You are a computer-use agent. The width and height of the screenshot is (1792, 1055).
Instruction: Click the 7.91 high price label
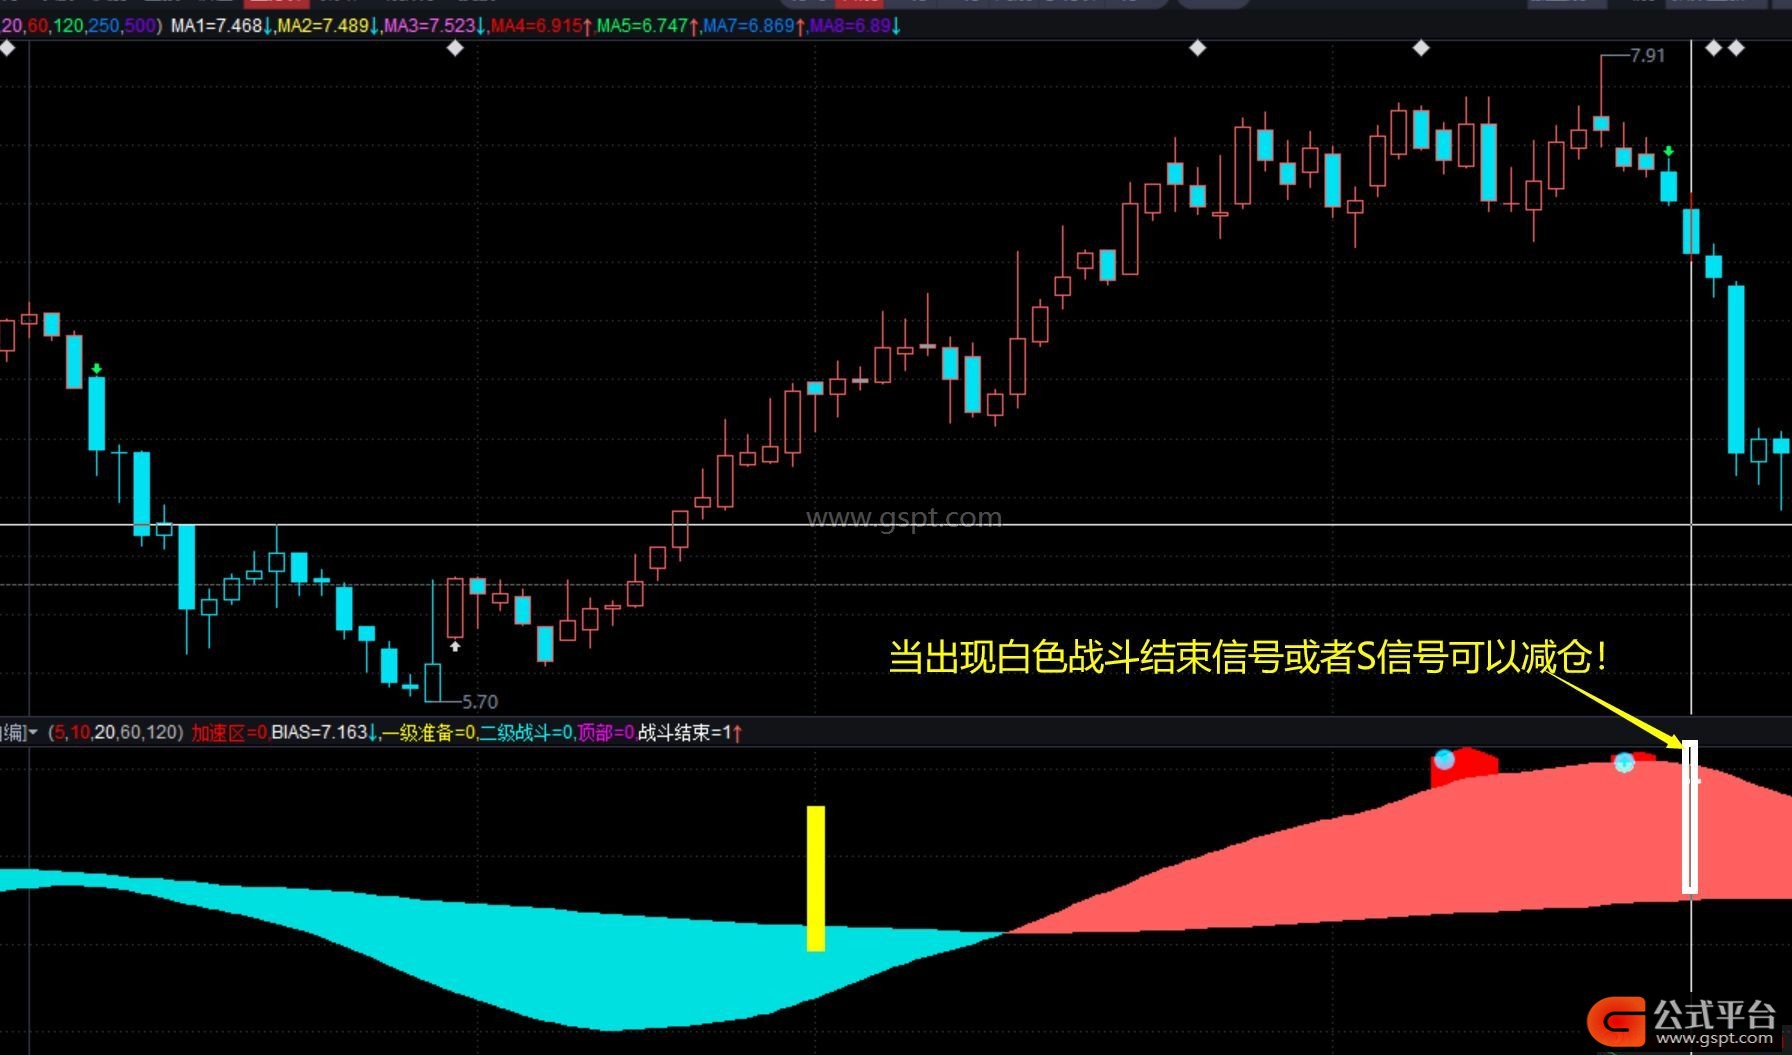1647,56
